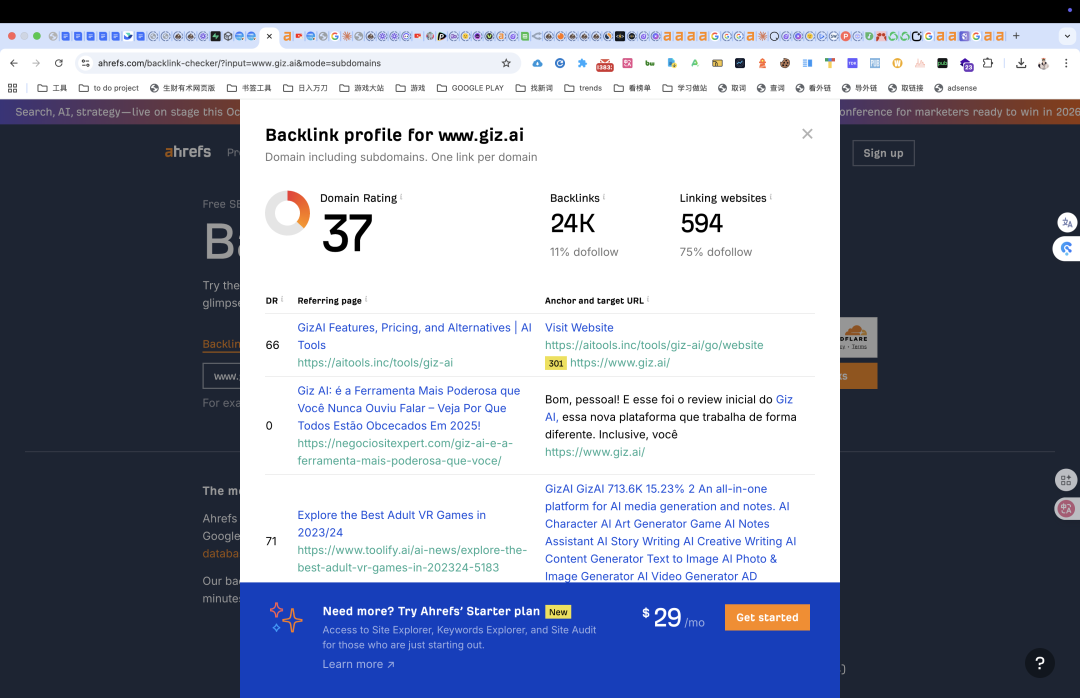Go forward in browser history
The height and width of the screenshot is (698, 1080).
[36, 63]
